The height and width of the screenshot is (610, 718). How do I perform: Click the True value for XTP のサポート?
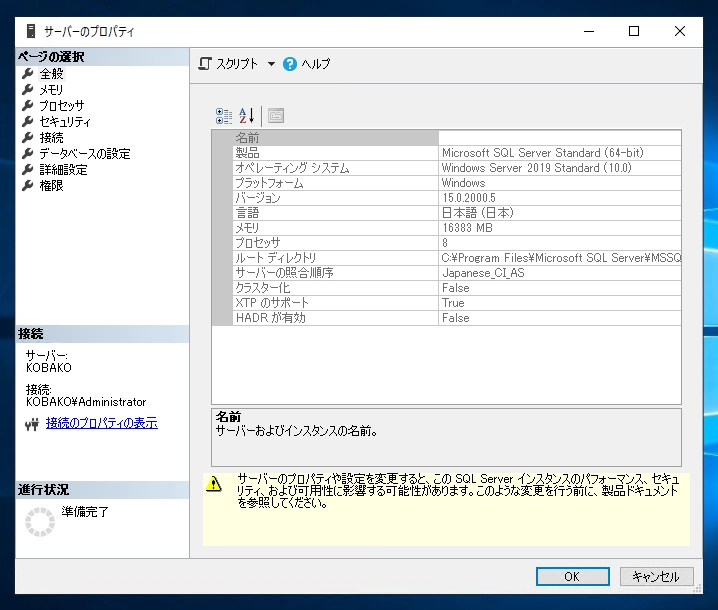453,303
